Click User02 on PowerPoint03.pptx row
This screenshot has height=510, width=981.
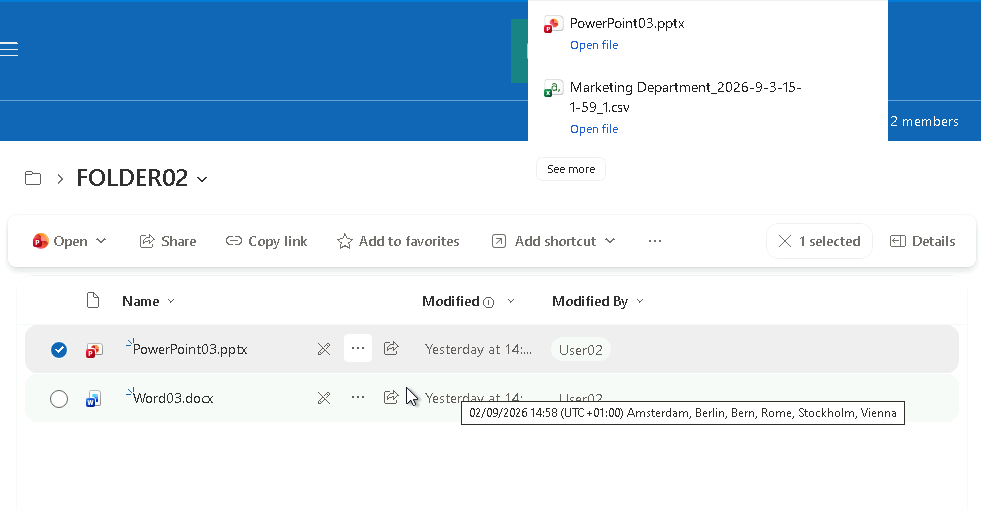(581, 349)
